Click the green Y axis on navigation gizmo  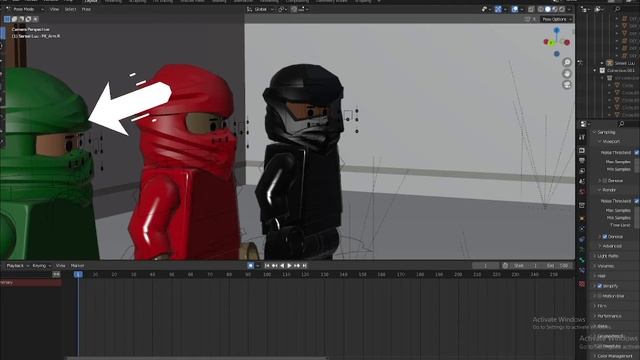[551, 42]
